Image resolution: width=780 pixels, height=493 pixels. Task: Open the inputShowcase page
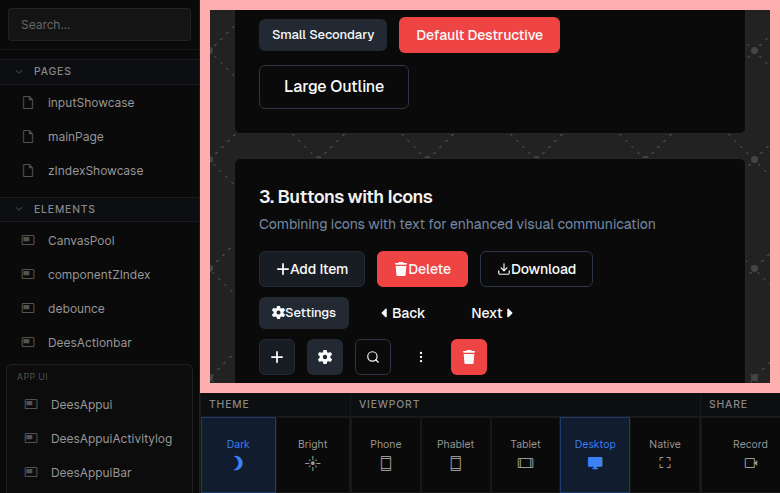tap(90, 102)
